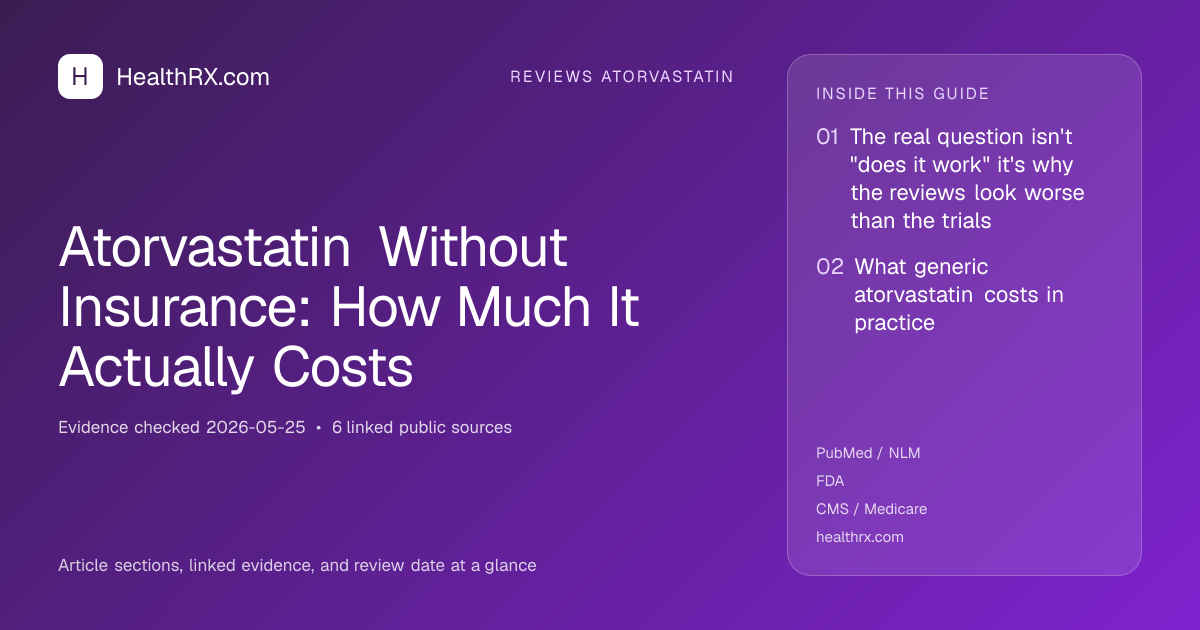Select the 'Article sections, linked evidence' caption
This screenshot has height=630, width=1200.
click(x=297, y=566)
